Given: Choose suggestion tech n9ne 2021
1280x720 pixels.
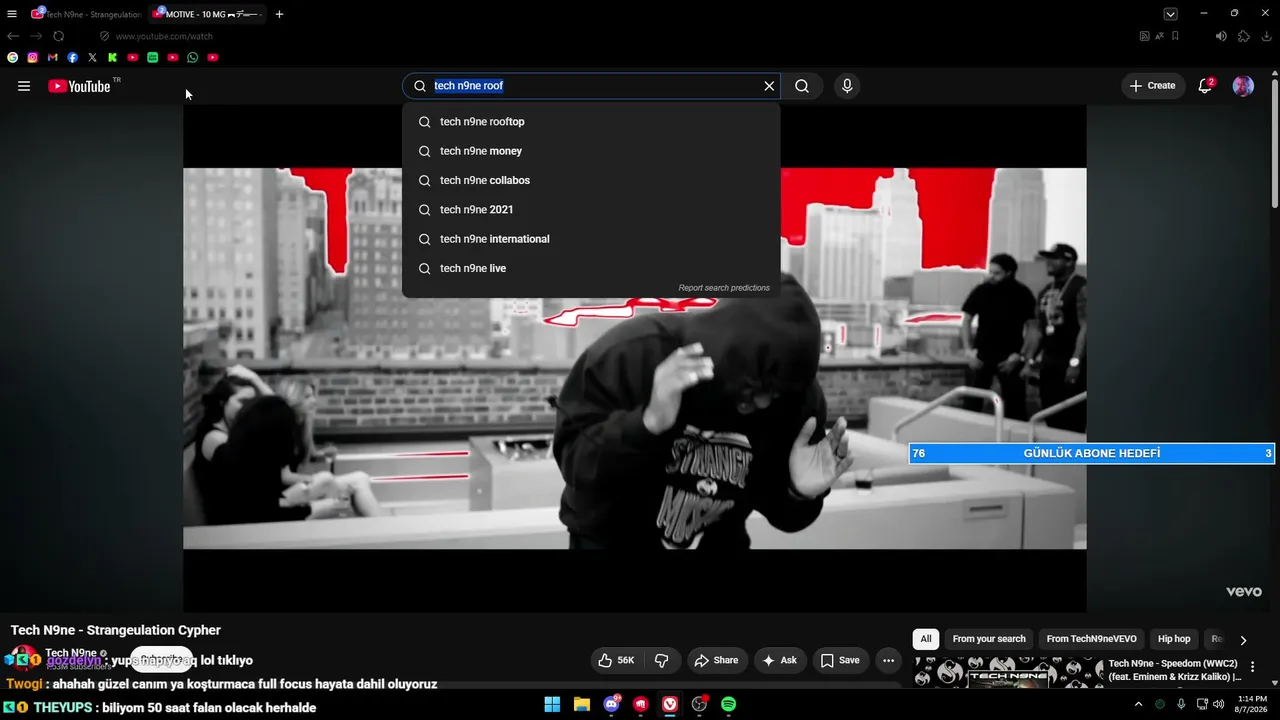Looking at the screenshot, I should [x=591, y=210].
